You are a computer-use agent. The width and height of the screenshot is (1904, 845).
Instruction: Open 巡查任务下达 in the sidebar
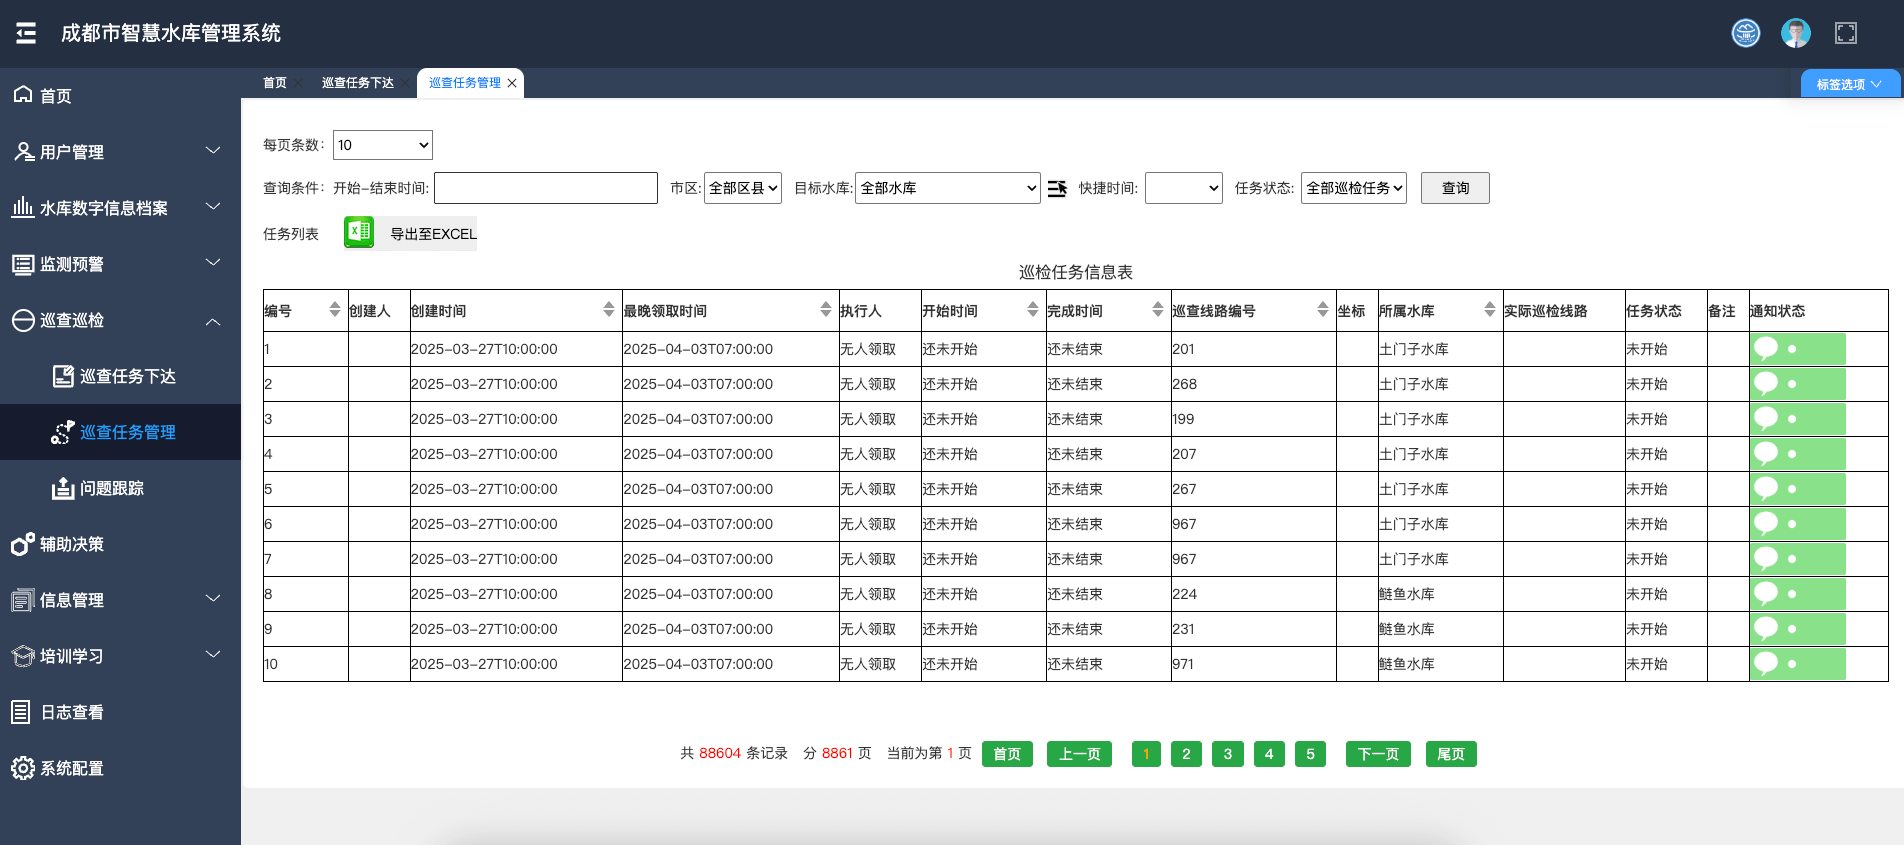tap(120, 376)
